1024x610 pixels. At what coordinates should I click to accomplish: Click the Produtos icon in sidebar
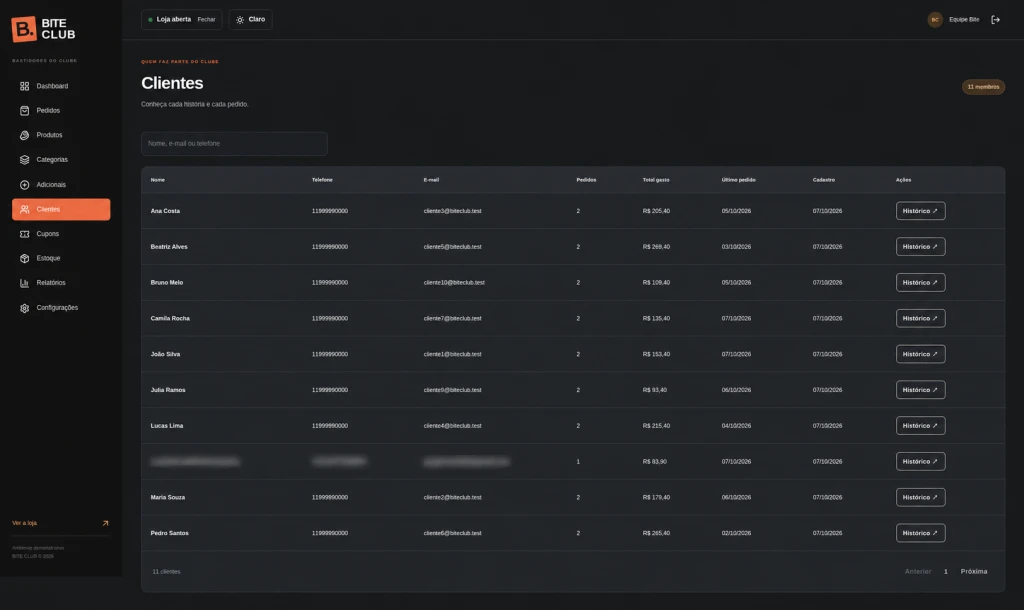[x=24, y=135]
